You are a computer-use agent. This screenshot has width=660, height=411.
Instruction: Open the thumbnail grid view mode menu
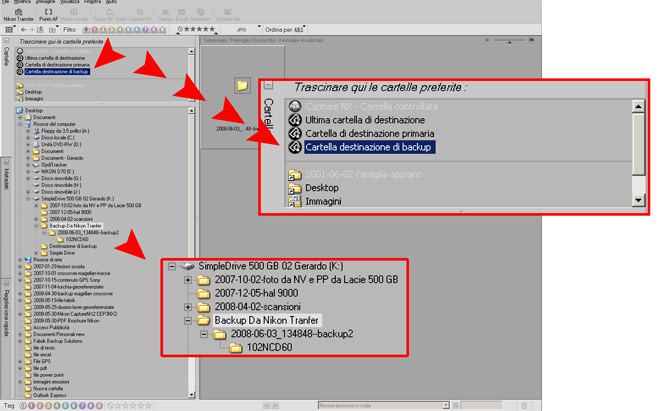tap(9, 29)
